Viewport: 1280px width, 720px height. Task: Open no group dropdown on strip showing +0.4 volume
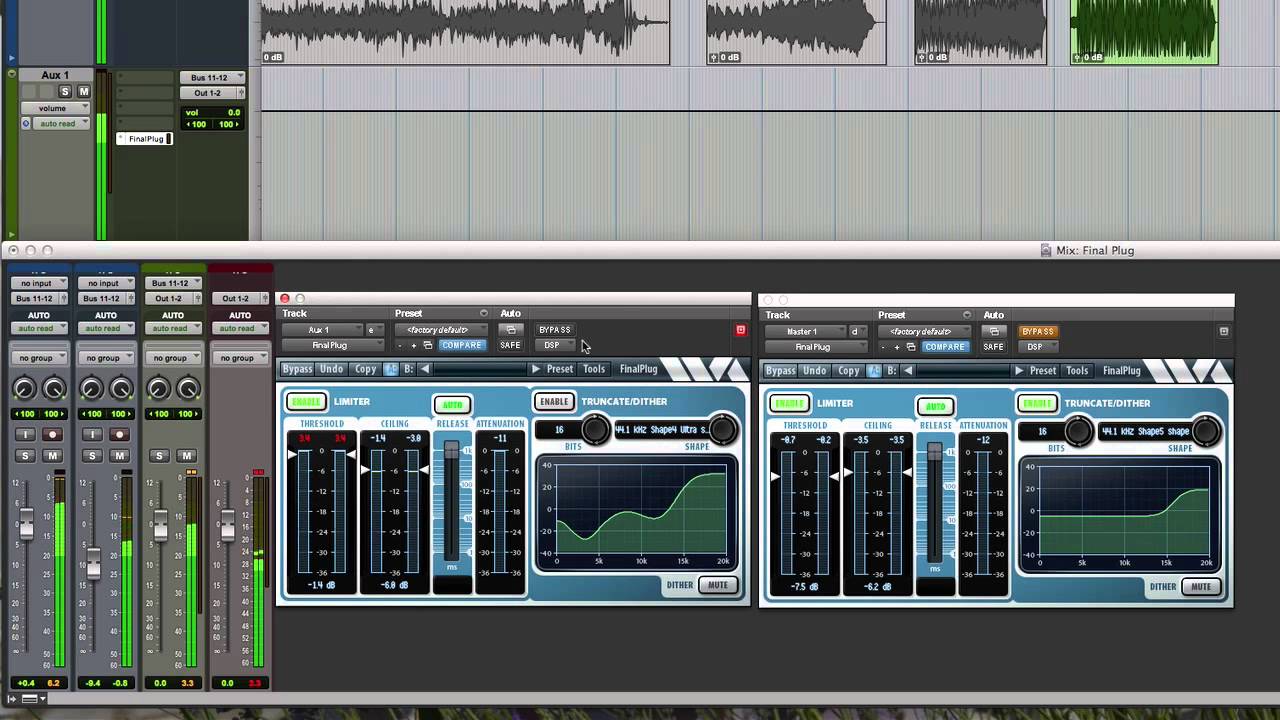pyautogui.click(x=39, y=358)
